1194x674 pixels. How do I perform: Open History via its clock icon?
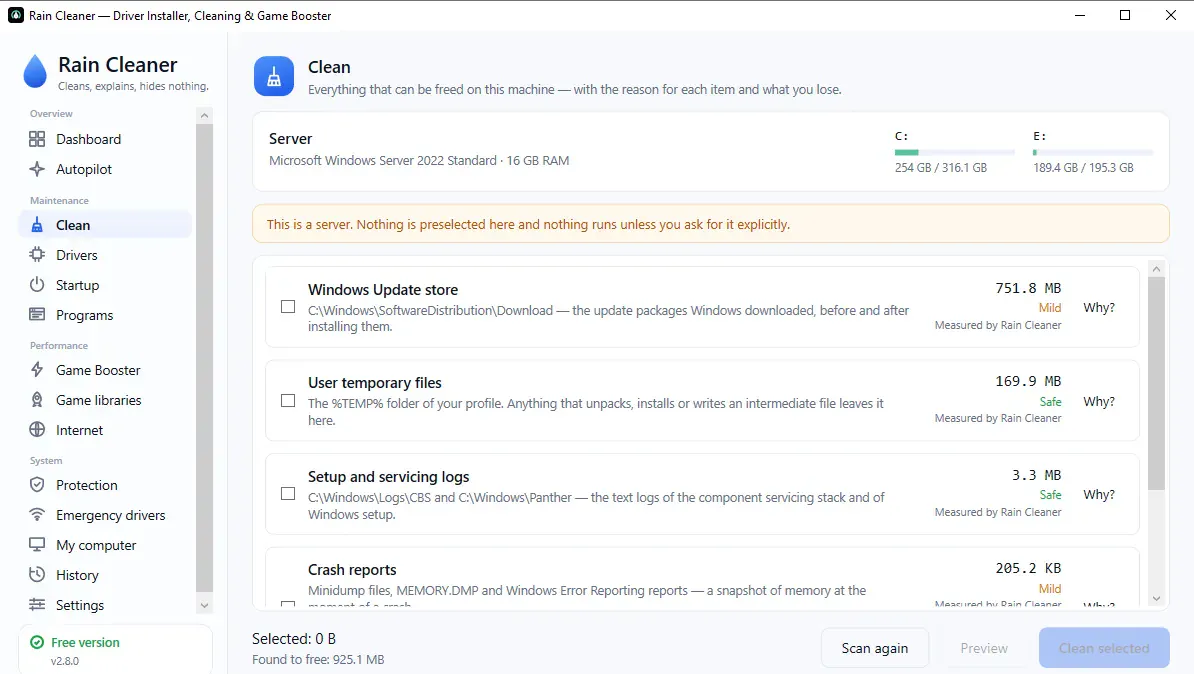[37, 575]
